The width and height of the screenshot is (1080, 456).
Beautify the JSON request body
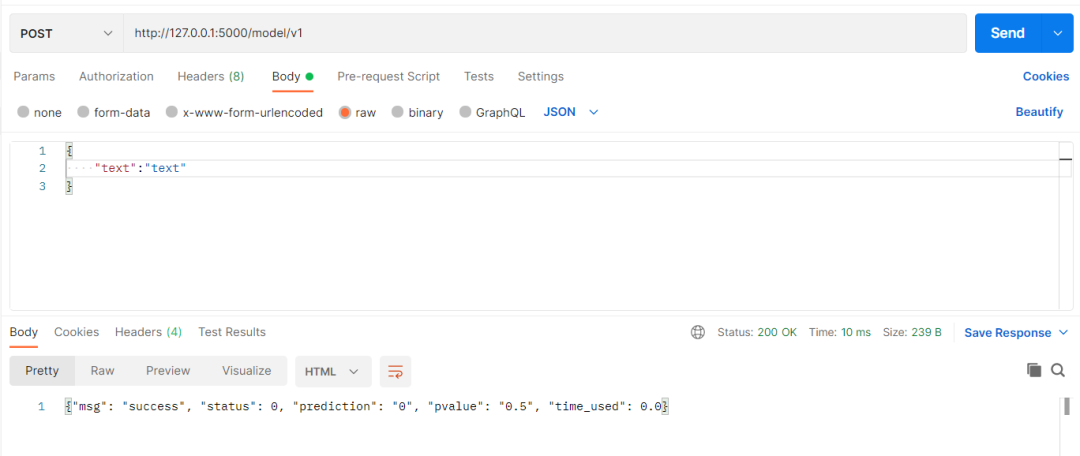[x=1039, y=112]
